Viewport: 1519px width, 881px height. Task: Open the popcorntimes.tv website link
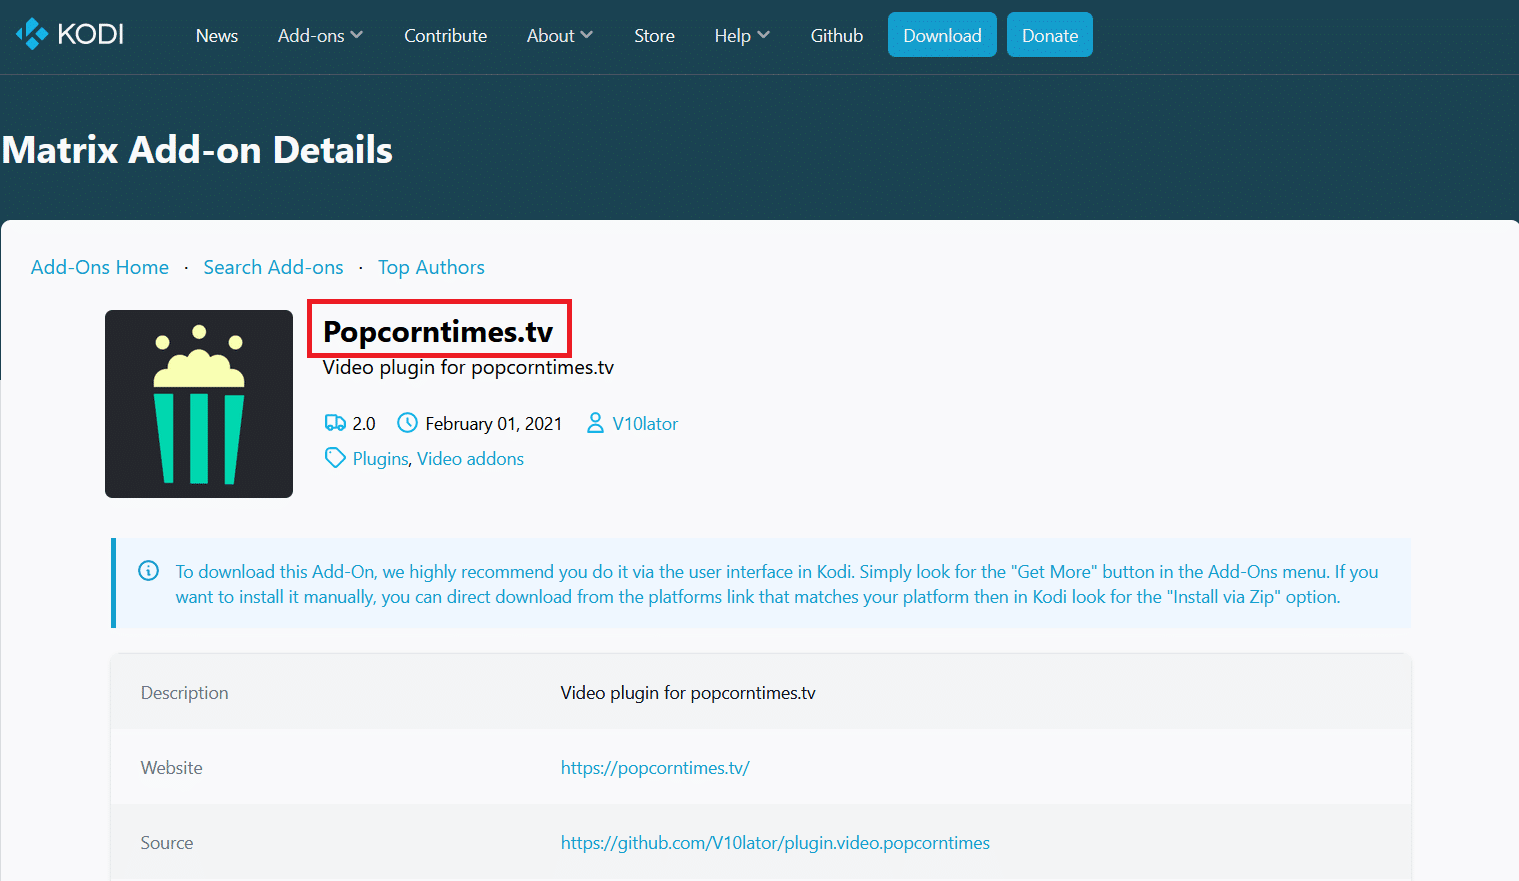click(655, 768)
